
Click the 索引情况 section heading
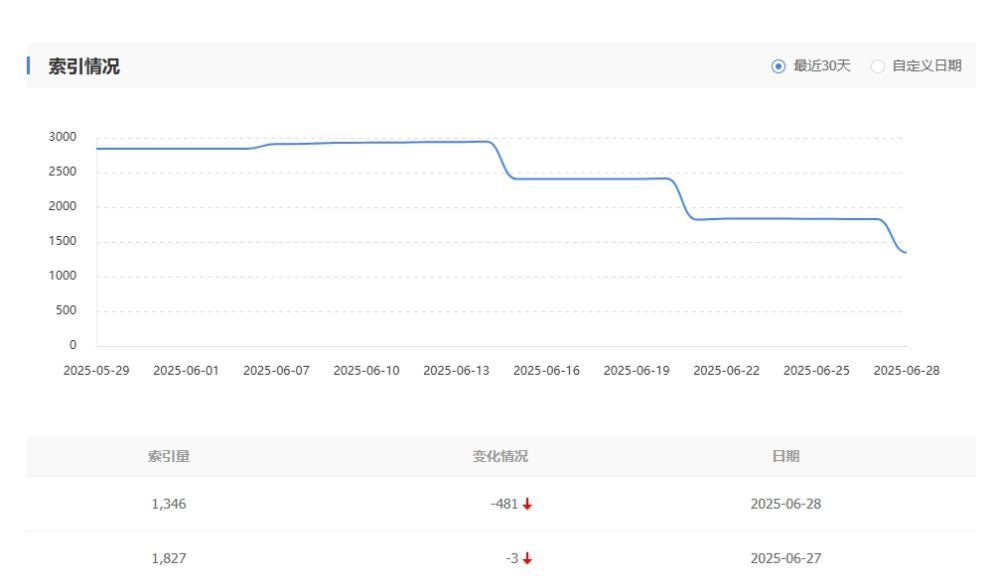84,66
